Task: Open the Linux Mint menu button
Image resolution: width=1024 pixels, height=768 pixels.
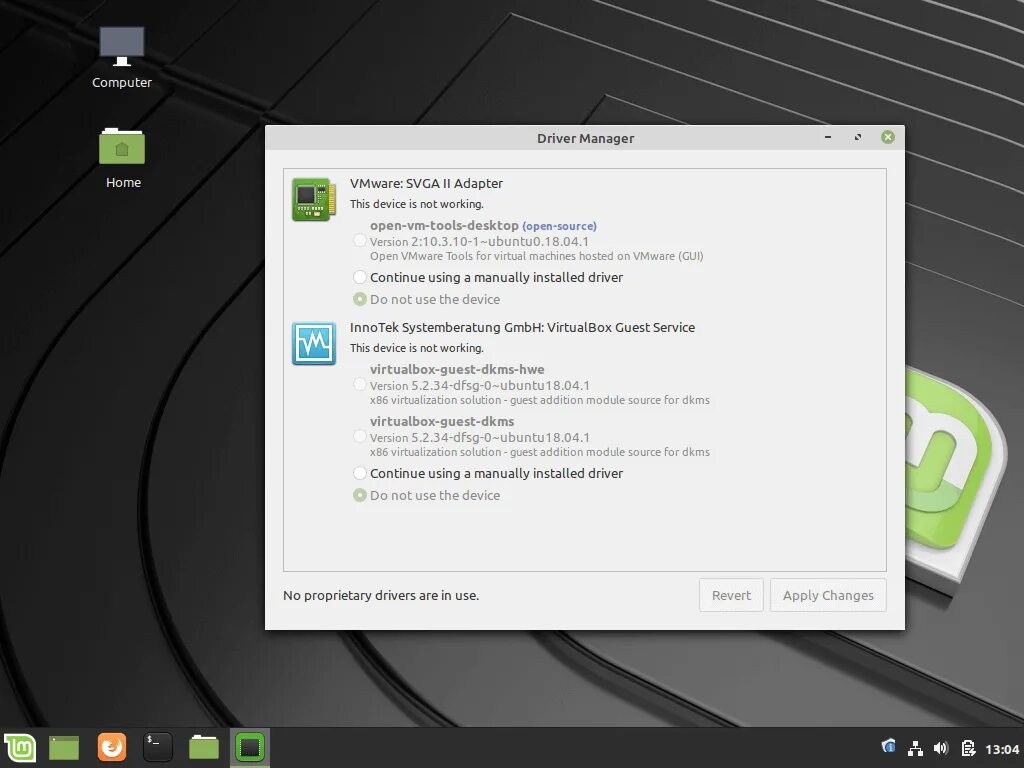Action: tap(20, 747)
